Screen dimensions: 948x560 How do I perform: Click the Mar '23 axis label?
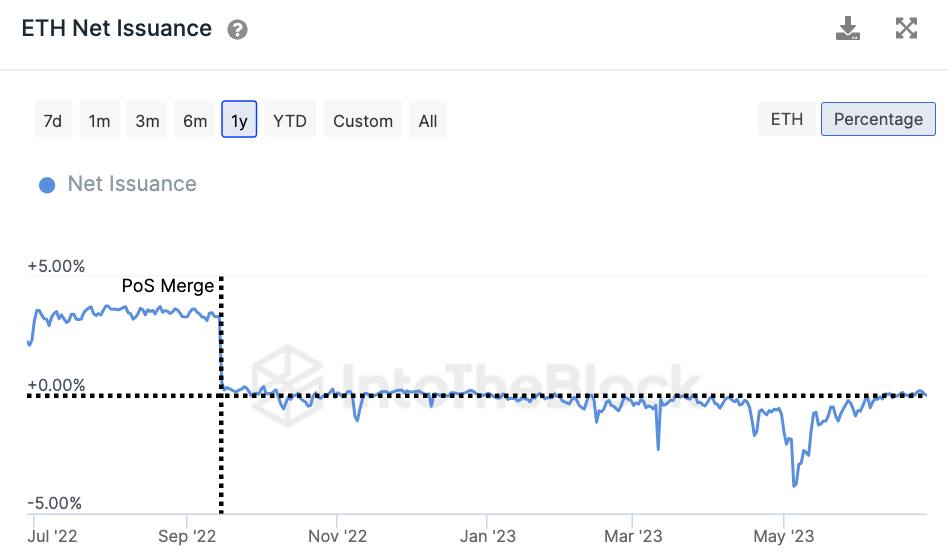633,536
